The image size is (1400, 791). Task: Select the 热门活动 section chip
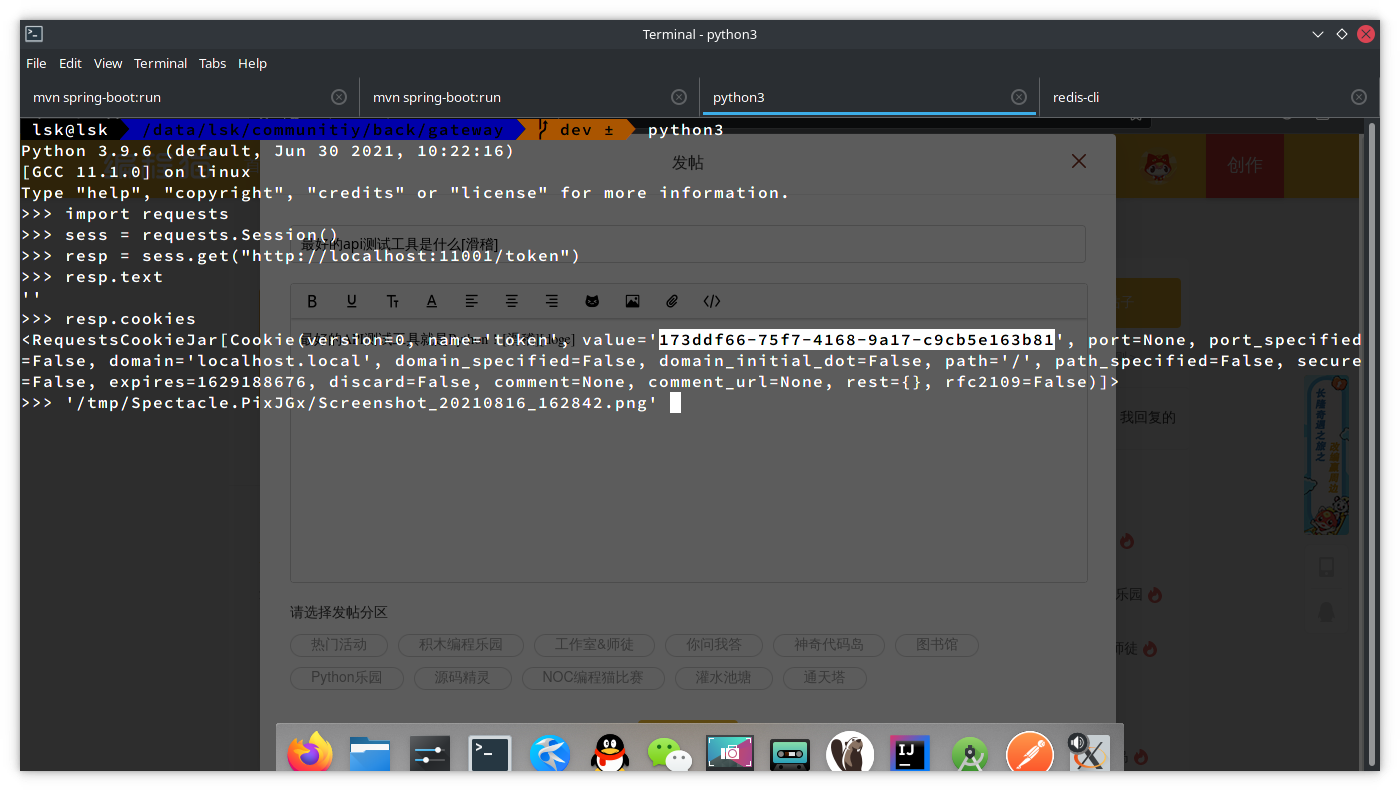(x=339, y=645)
